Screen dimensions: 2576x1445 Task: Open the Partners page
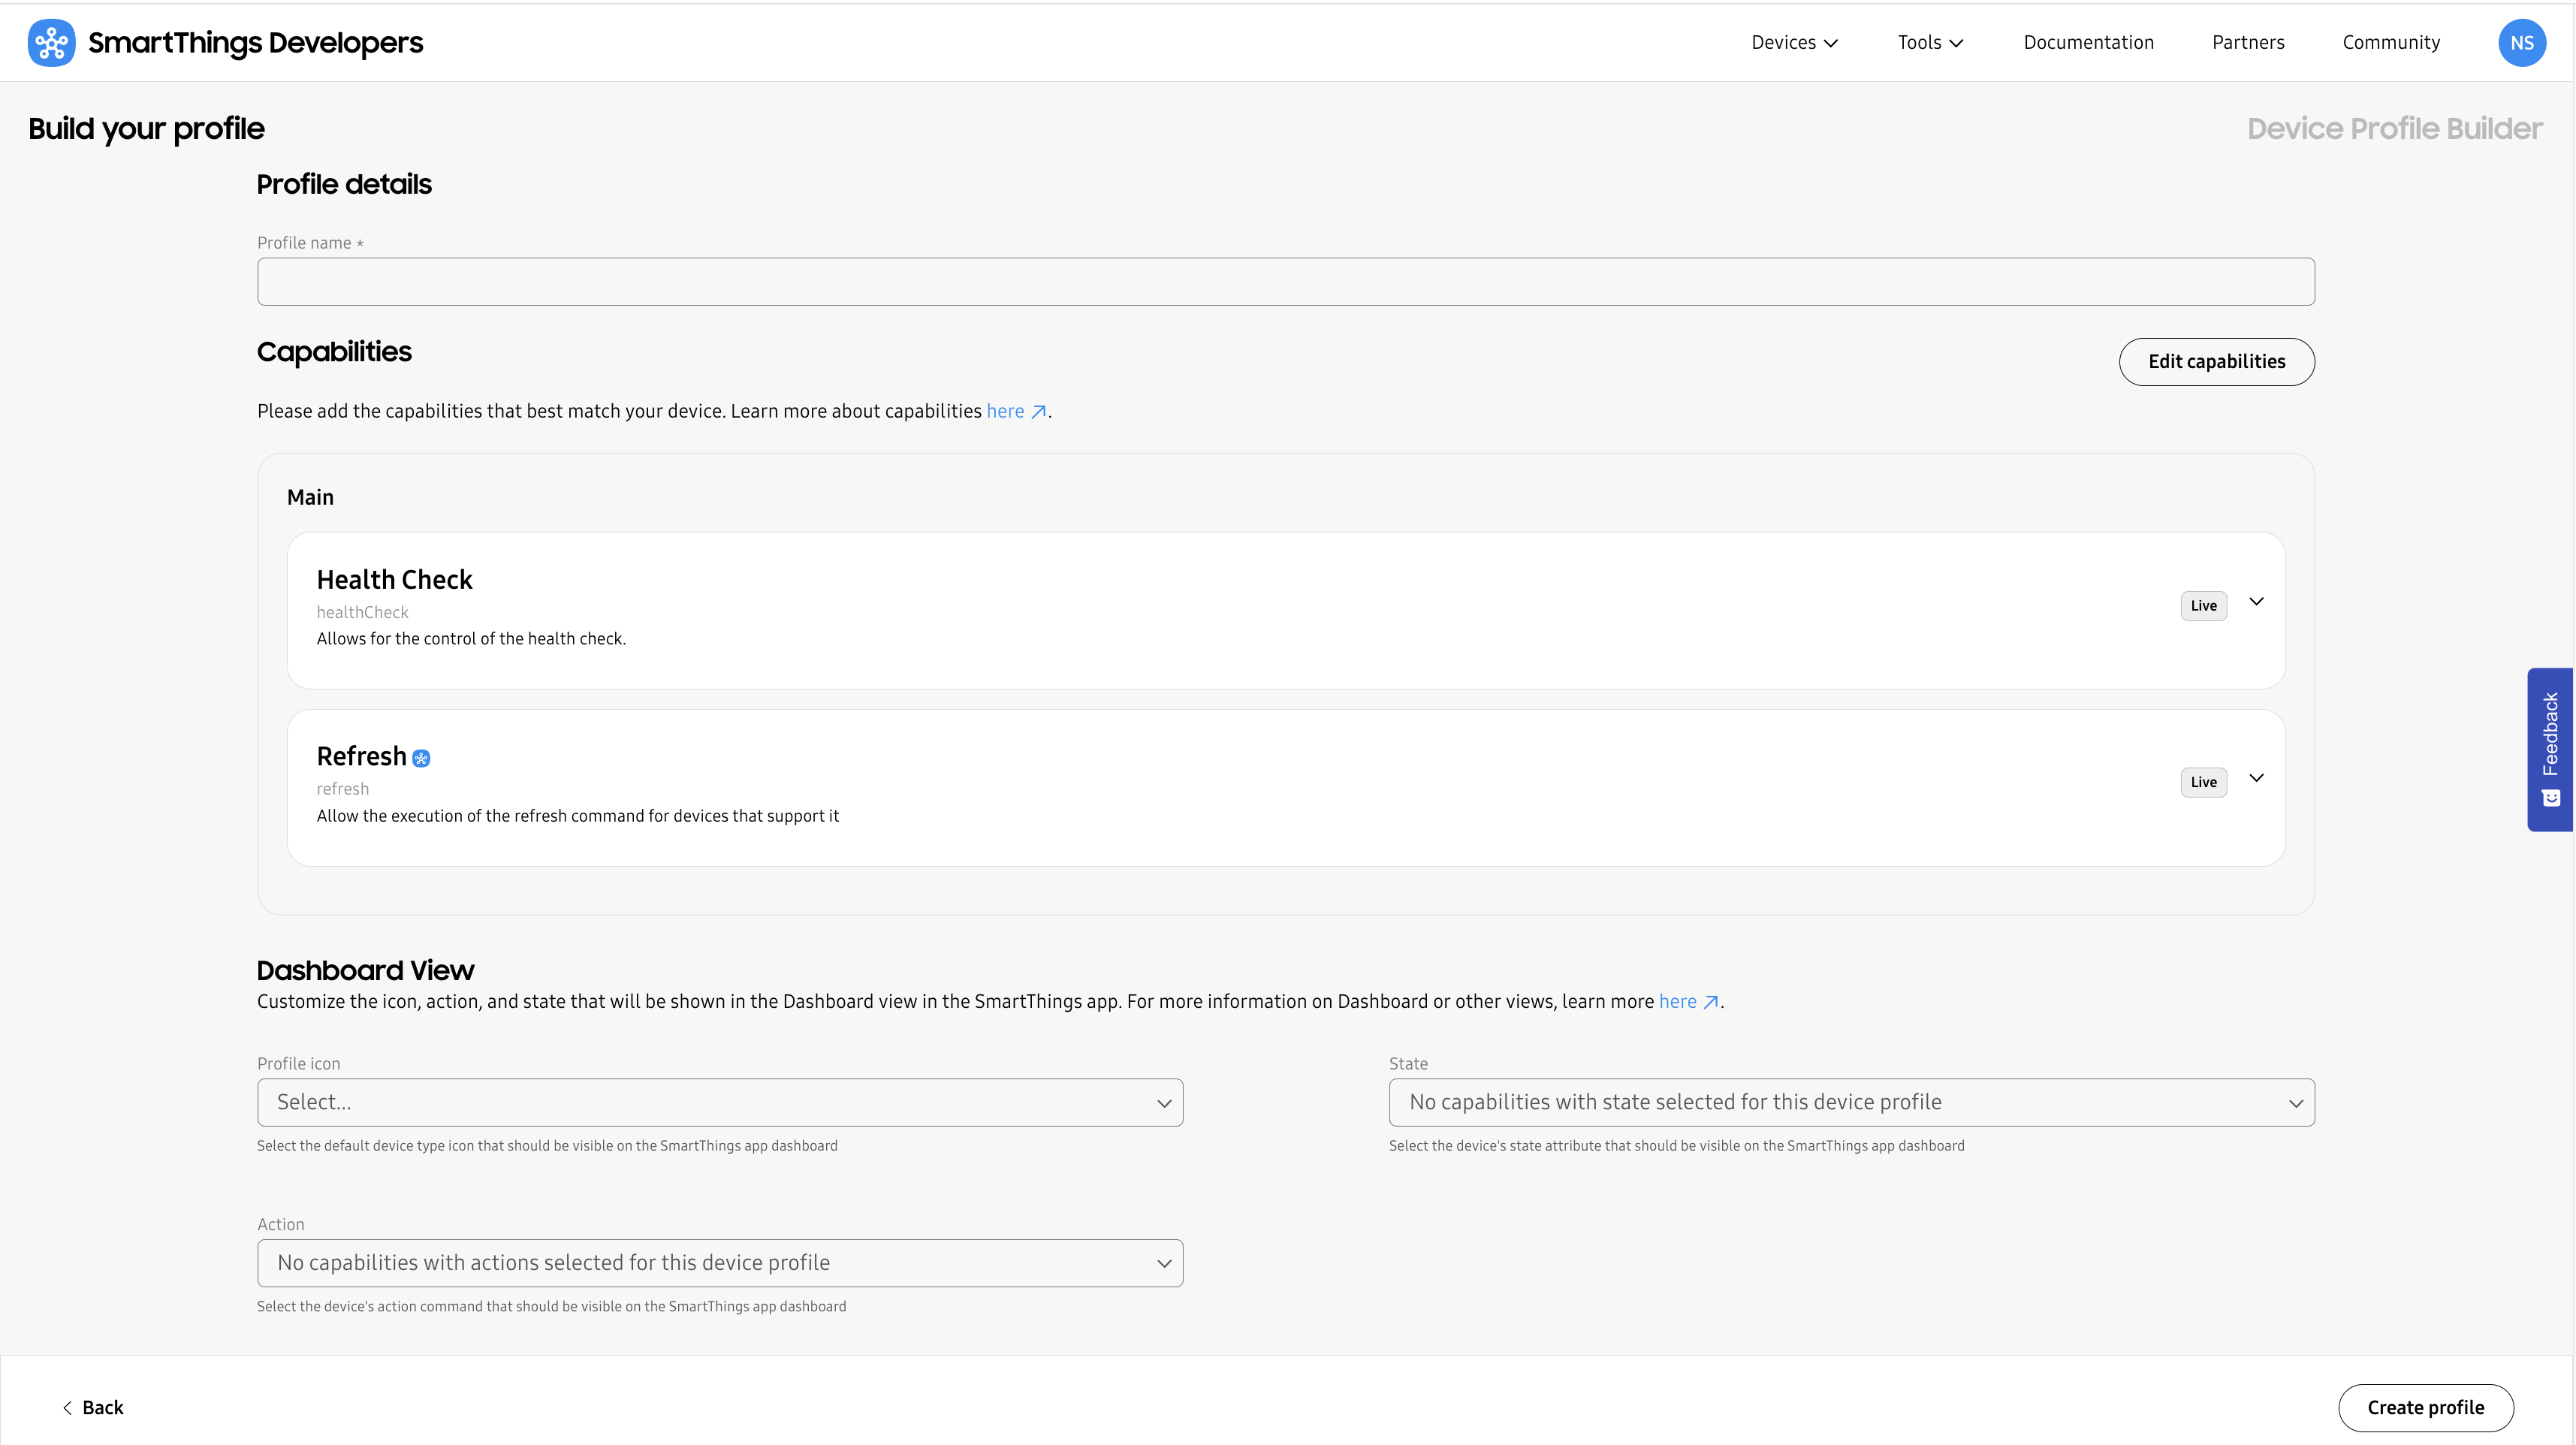click(2248, 43)
